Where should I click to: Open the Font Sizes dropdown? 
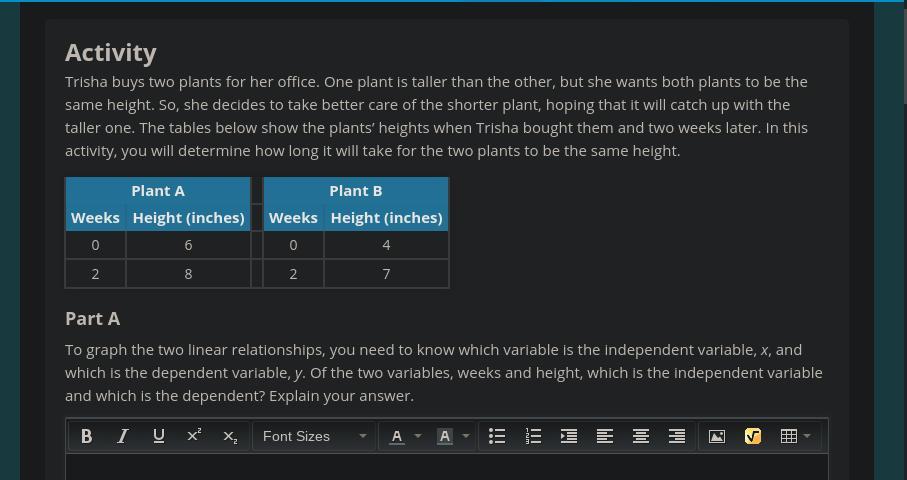pos(314,436)
